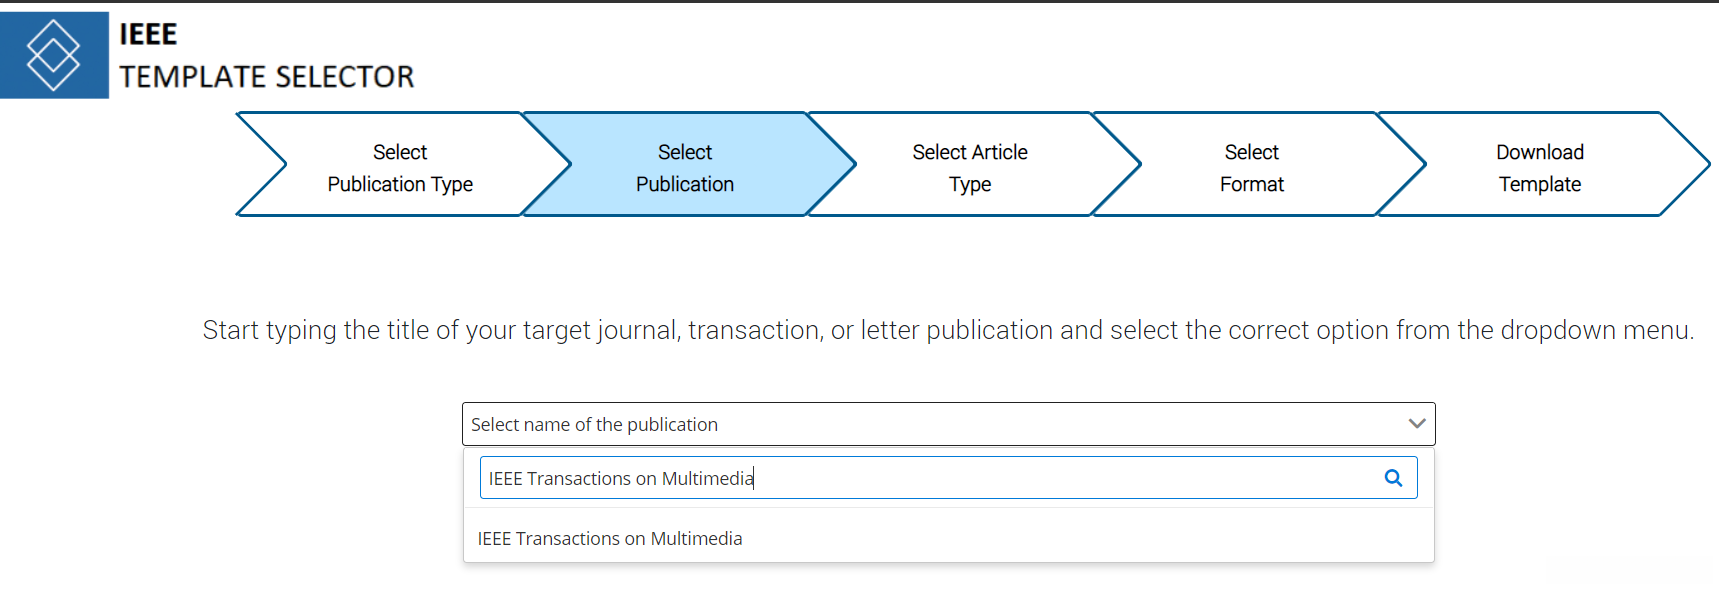Open the Select Format step
Screen dimensions: 1719x591
pos(1252,167)
